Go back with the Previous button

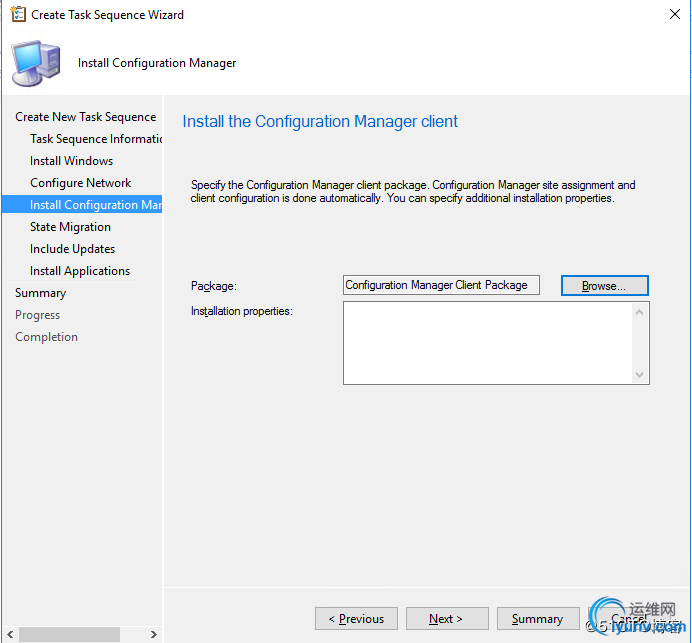pyautogui.click(x=356, y=618)
